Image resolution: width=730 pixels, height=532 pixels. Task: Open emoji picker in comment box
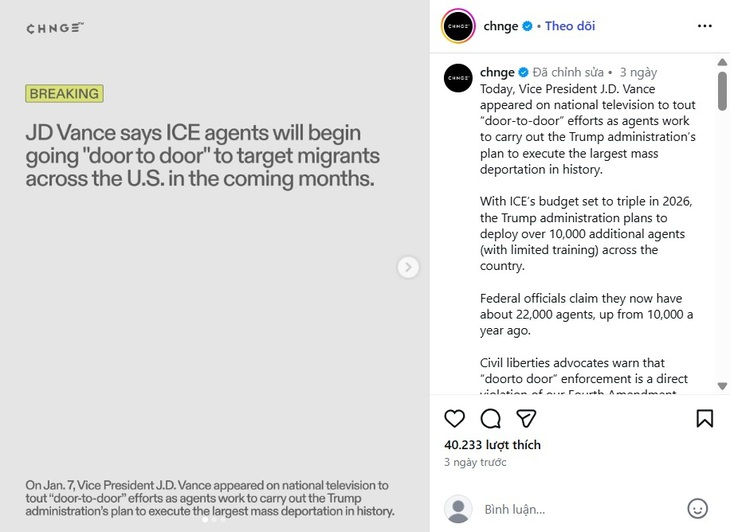(698, 509)
